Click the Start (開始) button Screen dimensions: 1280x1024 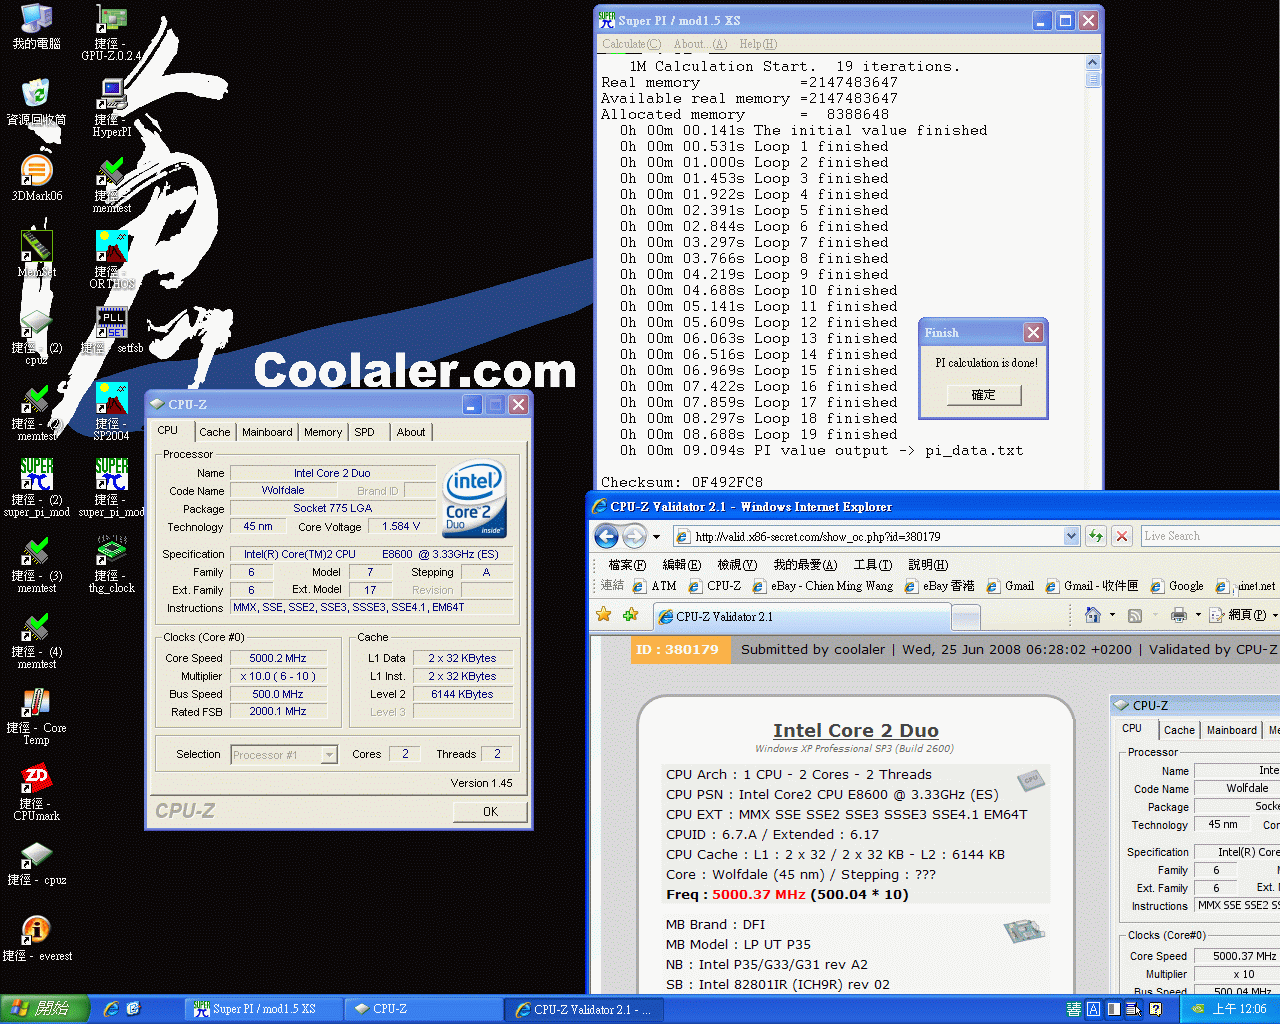(x=45, y=1009)
